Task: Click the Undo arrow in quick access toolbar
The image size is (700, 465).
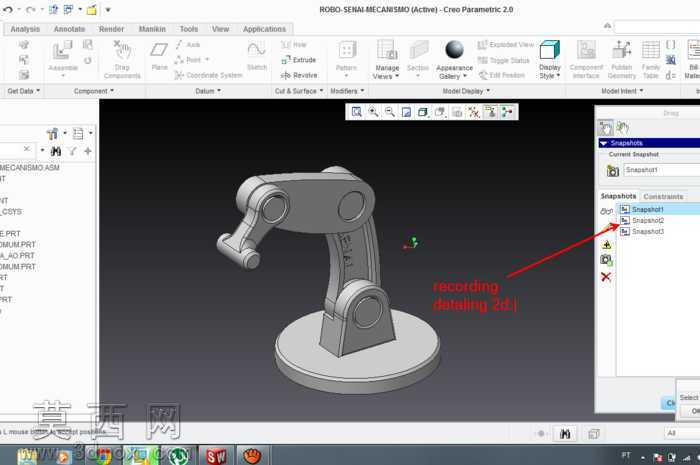Action: [x=8, y=9]
